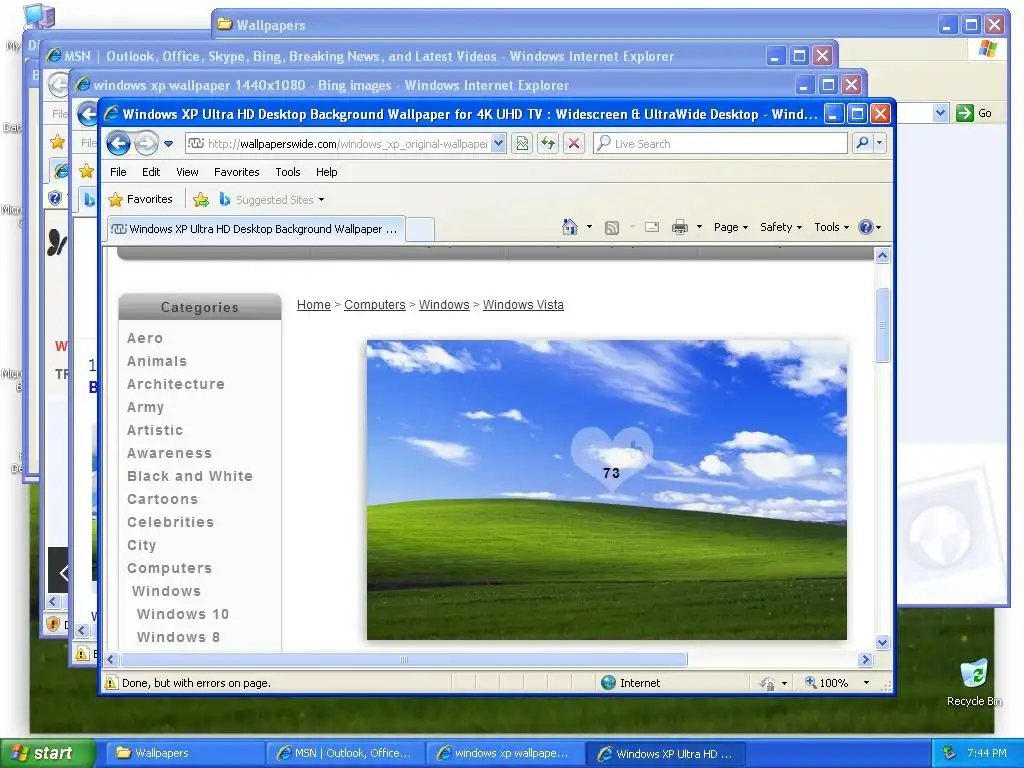
Task: Select the Black and White category
Action: tap(189, 476)
